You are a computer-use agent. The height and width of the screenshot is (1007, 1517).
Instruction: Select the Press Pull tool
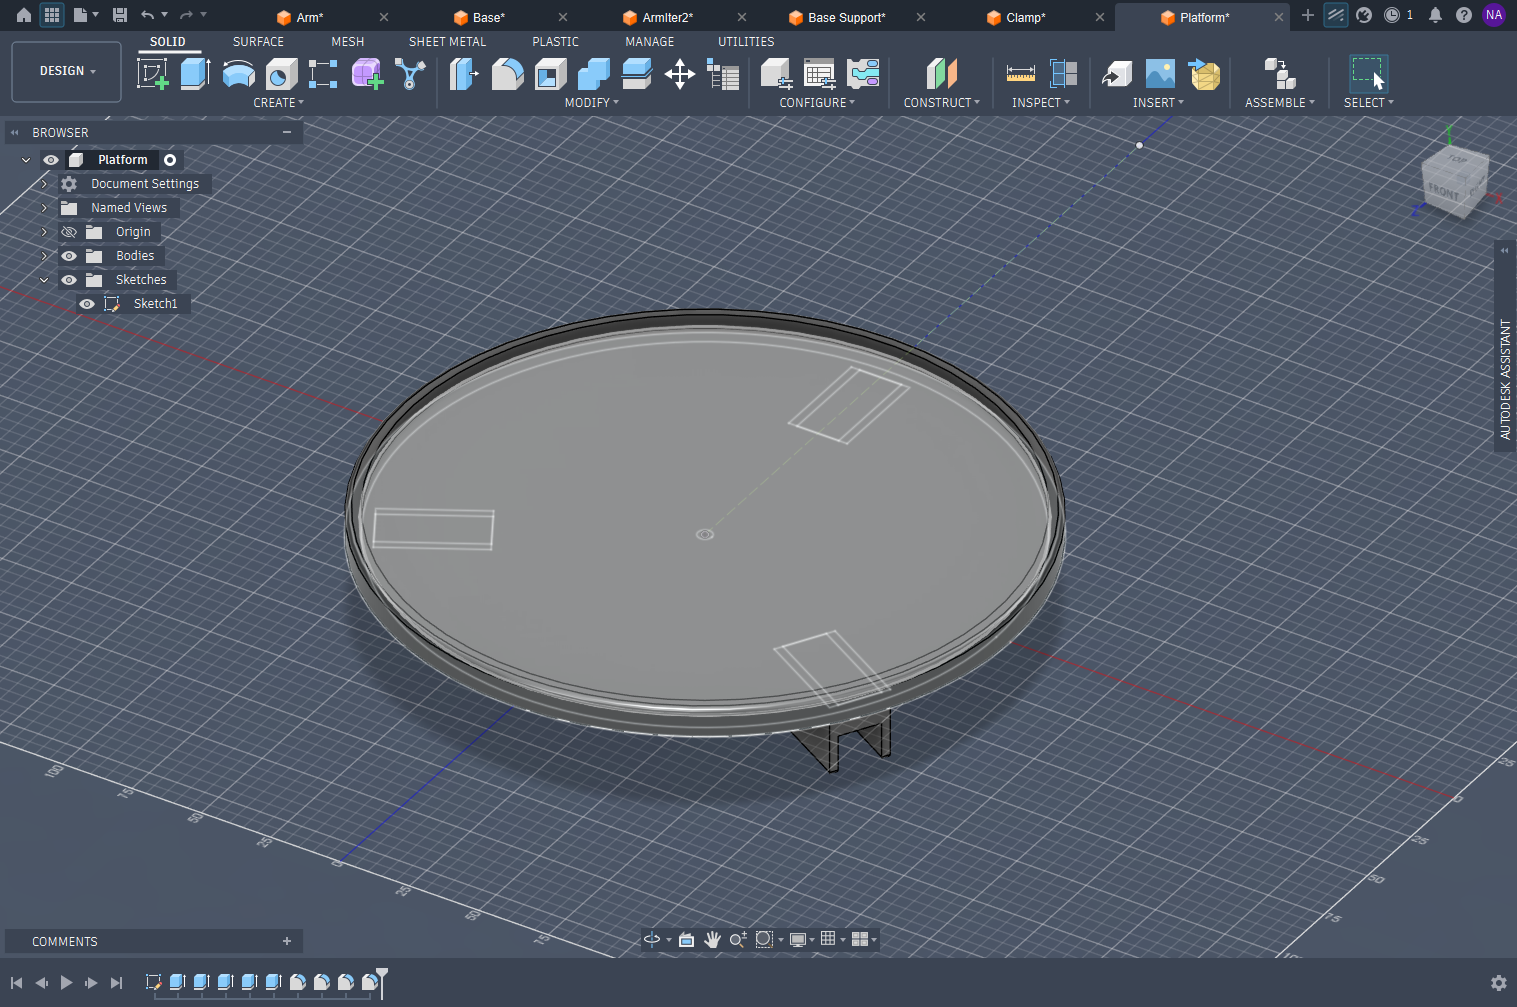point(464,74)
